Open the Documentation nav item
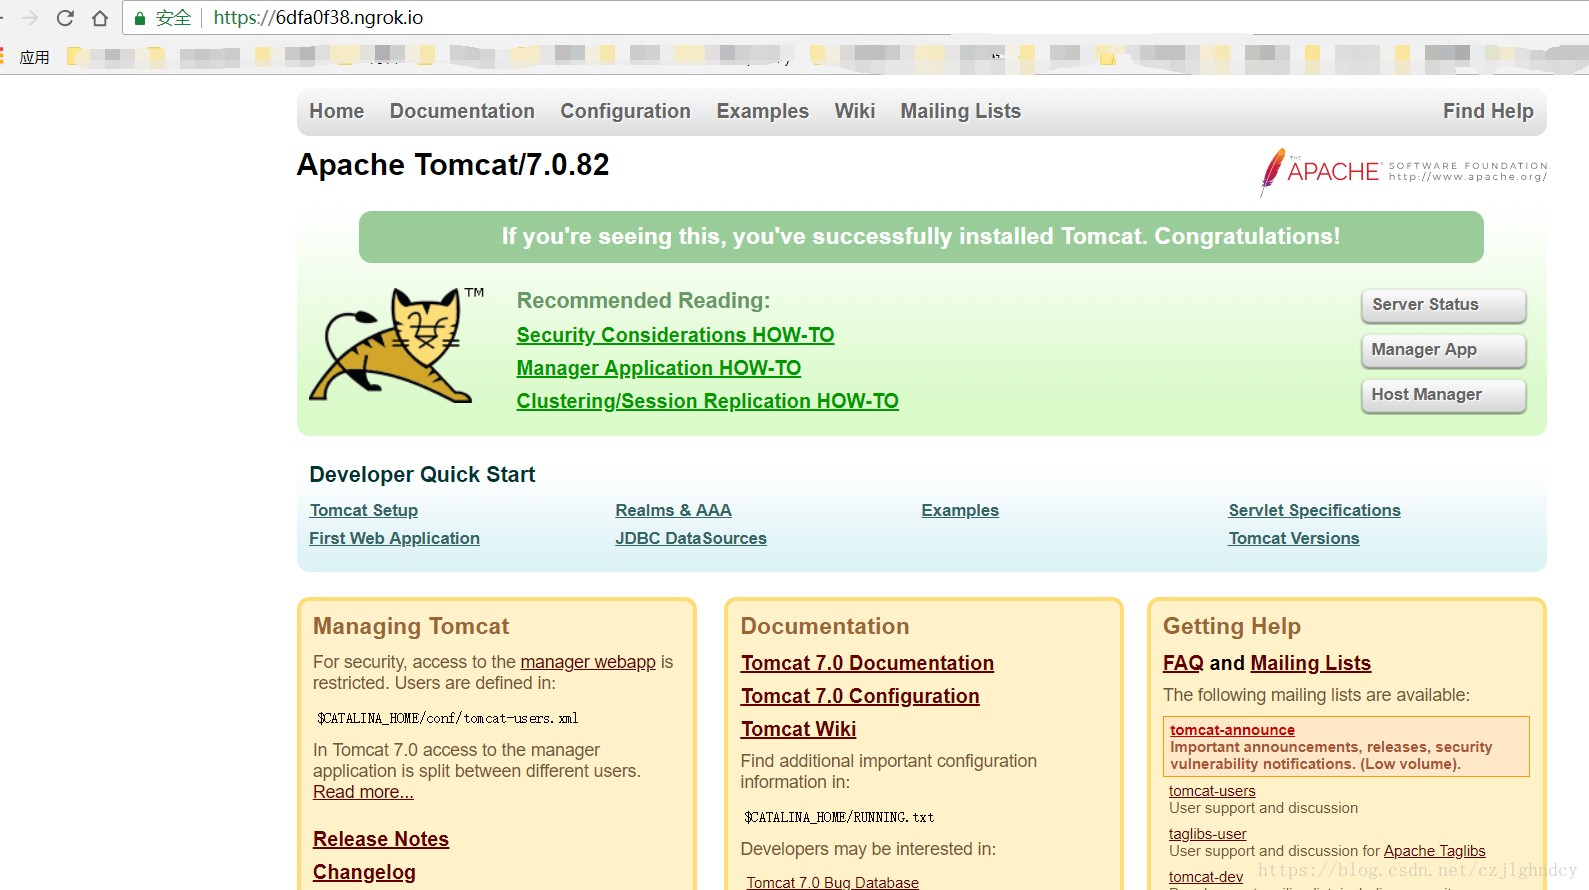Image resolution: width=1589 pixels, height=890 pixels. click(462, 111)
